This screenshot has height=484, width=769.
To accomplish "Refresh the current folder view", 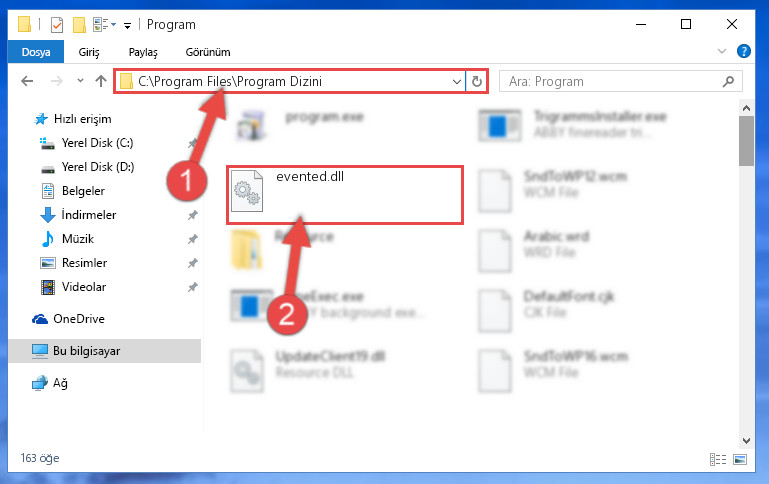I will coord(477,81).
